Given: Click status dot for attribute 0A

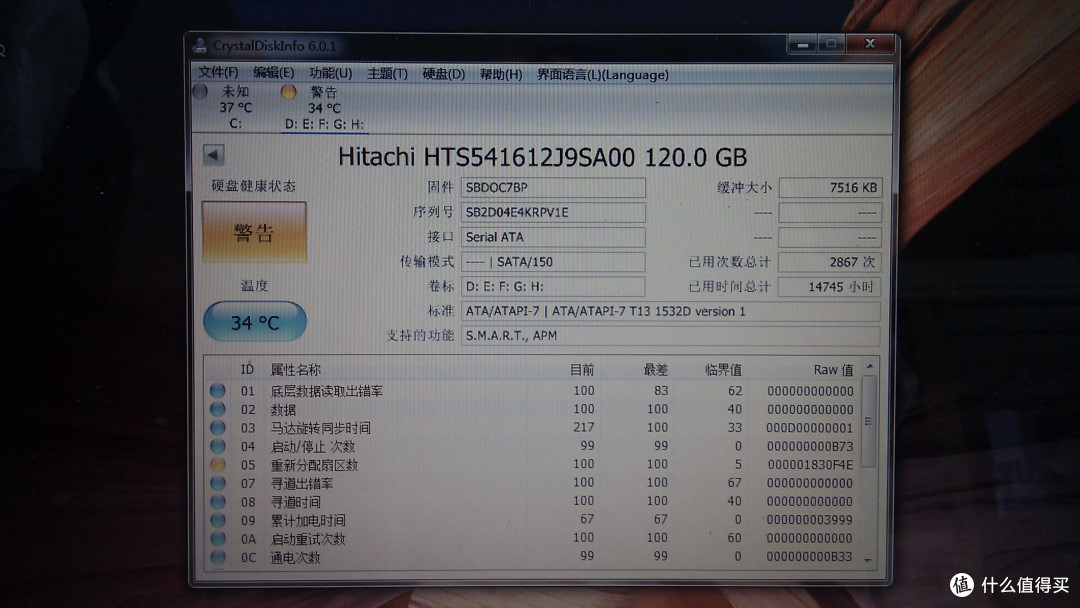Looking at the screenshot, I should (218, 538).
